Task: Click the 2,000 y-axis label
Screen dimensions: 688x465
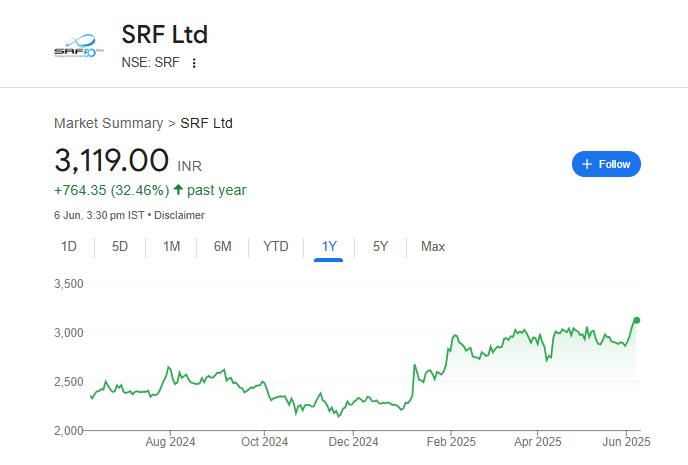Action: 68,431
